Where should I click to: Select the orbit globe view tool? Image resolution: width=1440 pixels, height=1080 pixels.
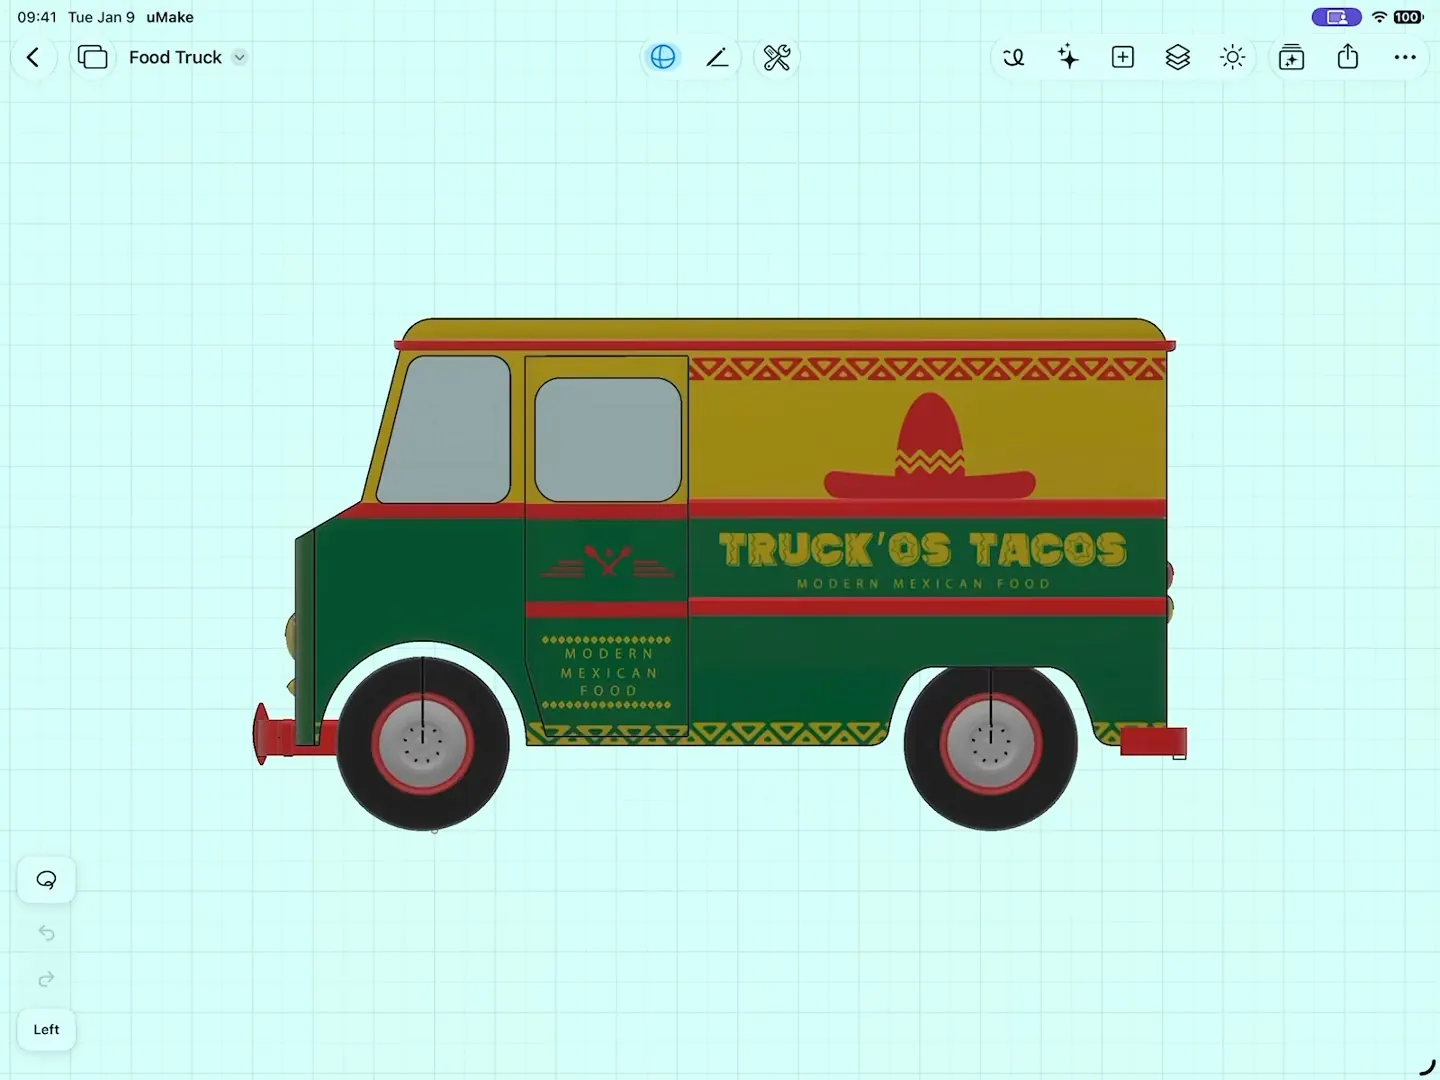tap(662, 58)
